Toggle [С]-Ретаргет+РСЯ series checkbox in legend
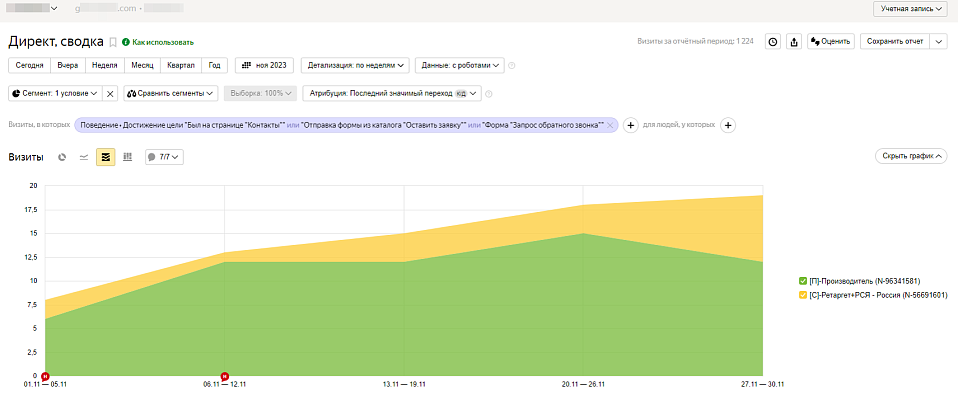Screen dimensions: 958x405 point(803,295)
